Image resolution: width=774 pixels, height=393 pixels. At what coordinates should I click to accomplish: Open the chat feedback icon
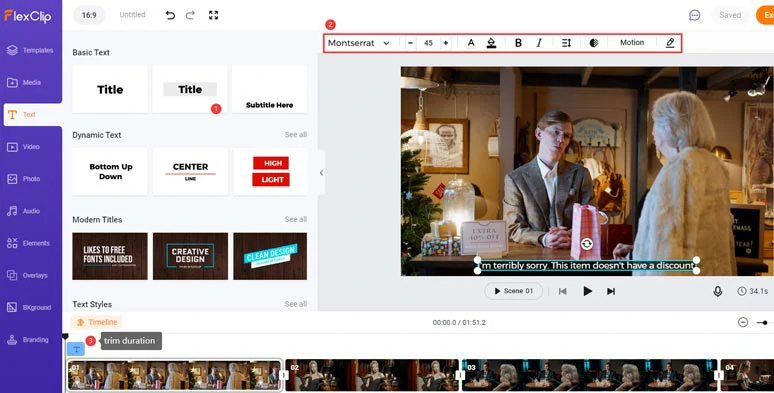695,15
